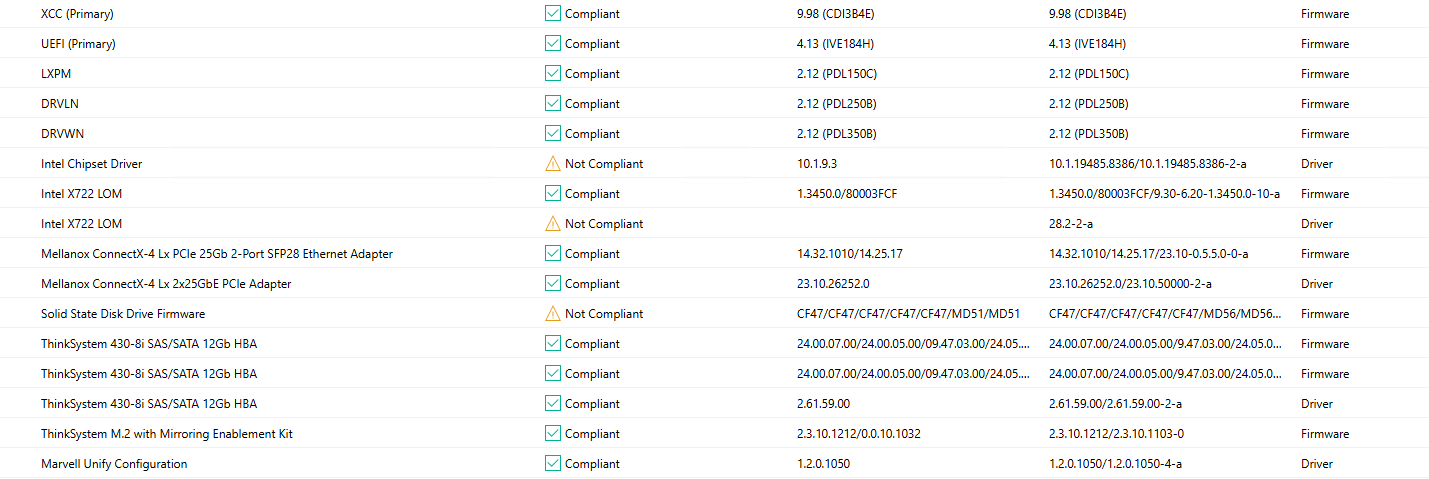Click the compliant checkmark icon for UEFI (Primary)
The image size is (1429, 479).
tap(552, 44)
